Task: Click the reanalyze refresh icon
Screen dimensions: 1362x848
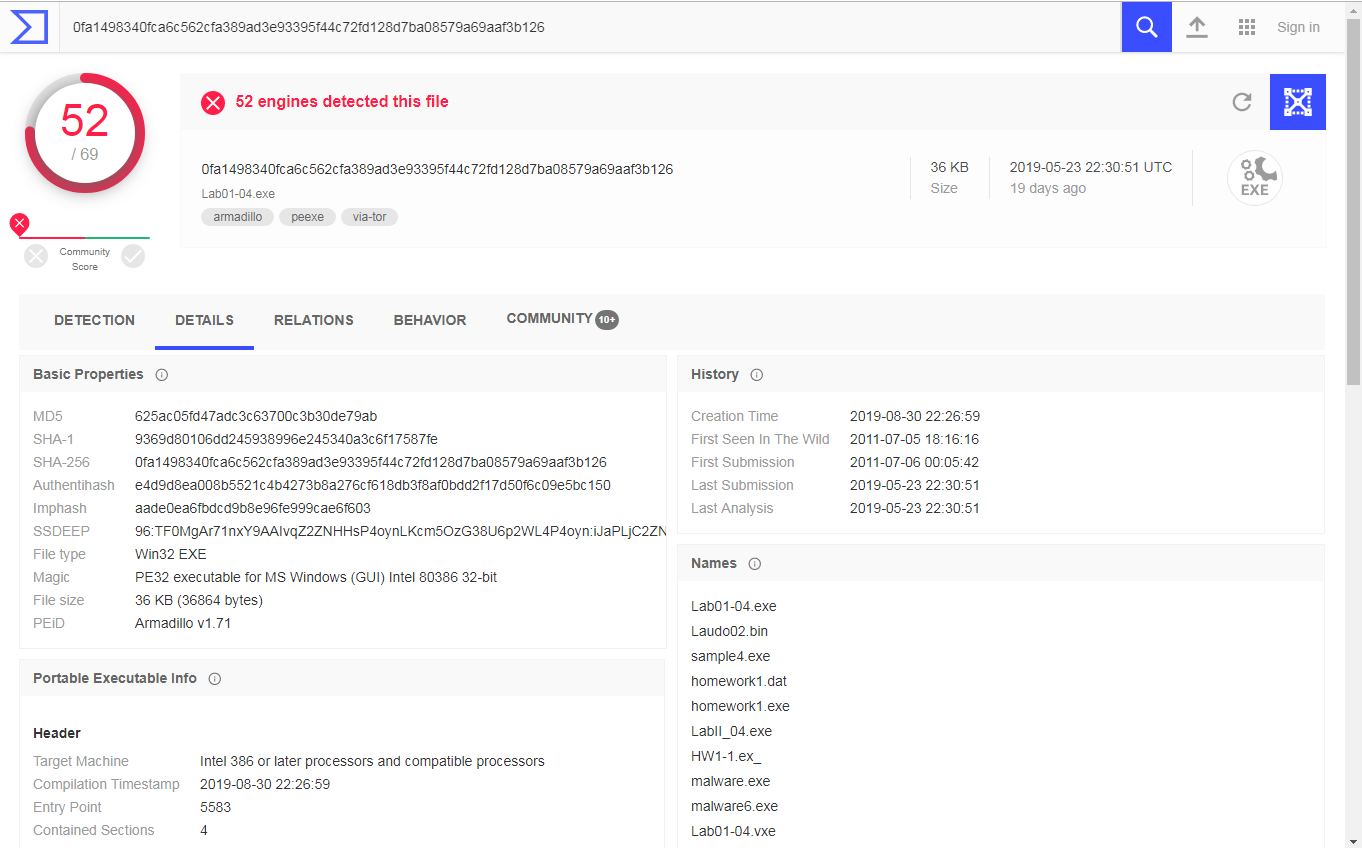Action: pos(1242,101)
